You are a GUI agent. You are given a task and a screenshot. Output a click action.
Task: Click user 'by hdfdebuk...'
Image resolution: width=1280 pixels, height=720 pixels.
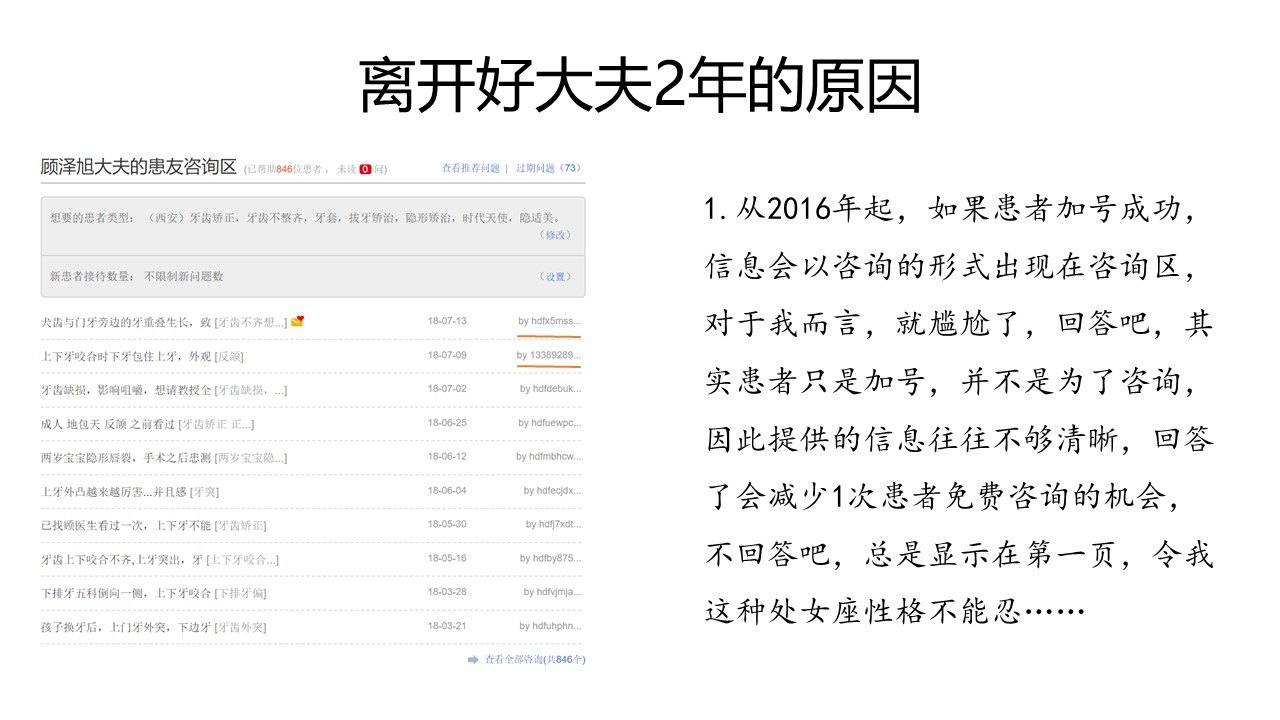tap(549, 389)
